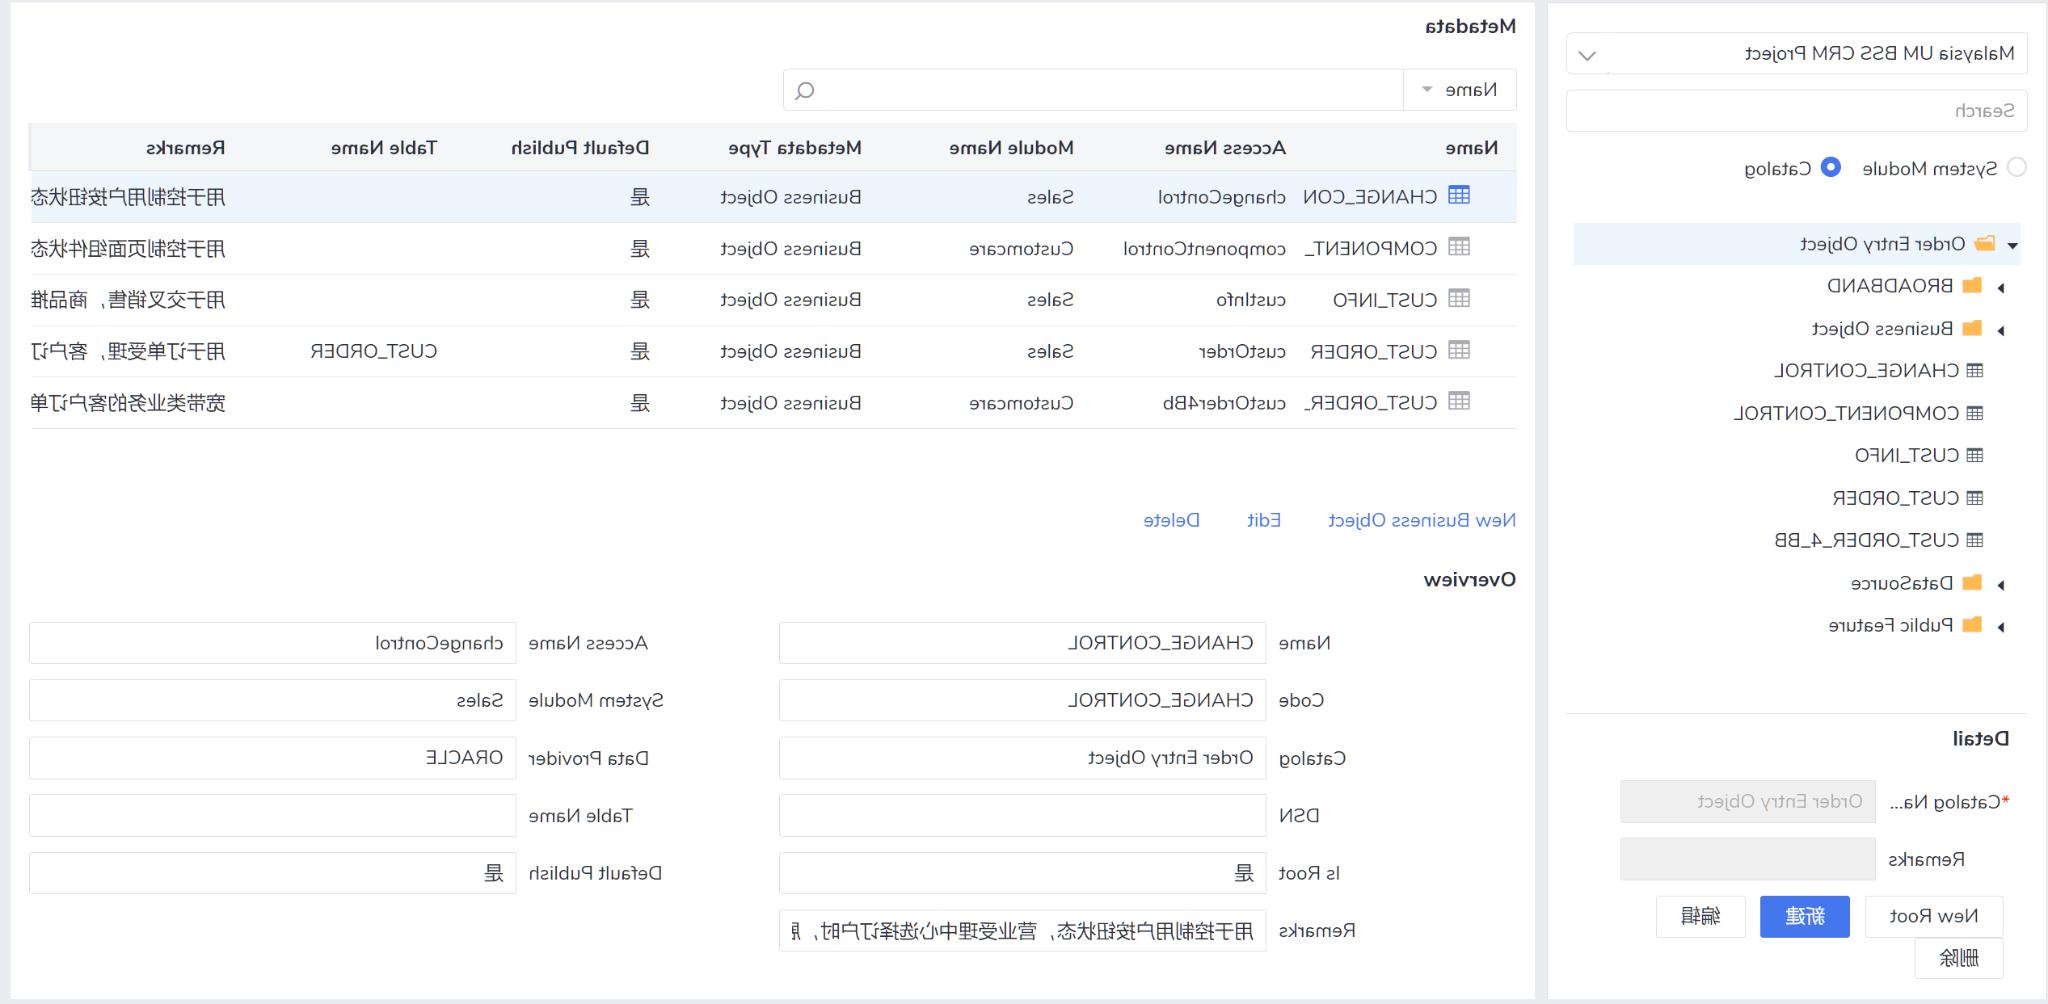Click the Default Publish column header

click(x=580, y=148)
